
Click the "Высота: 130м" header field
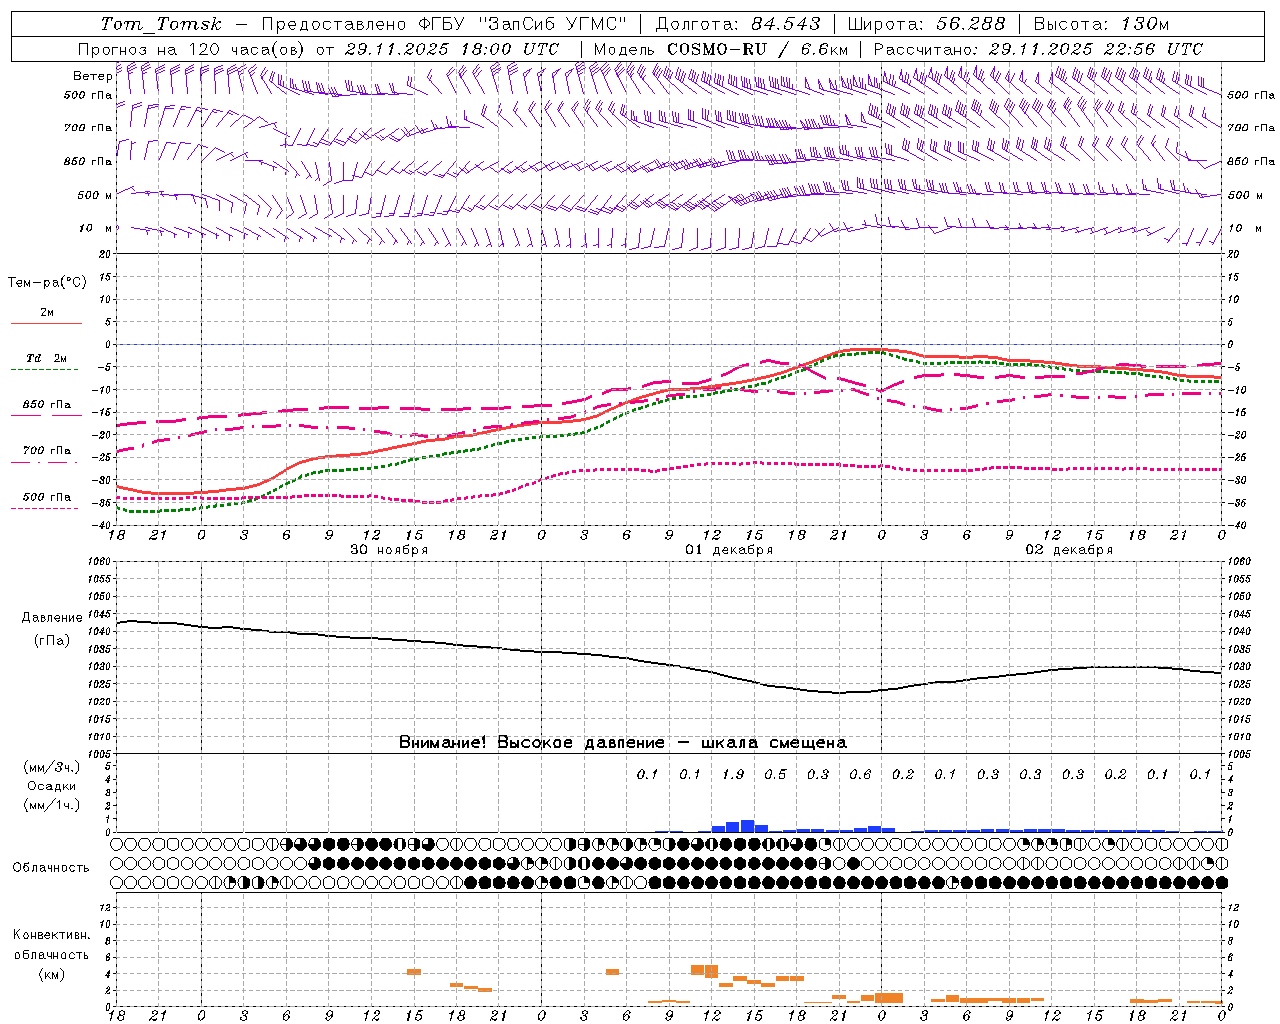pos(1101,24)
